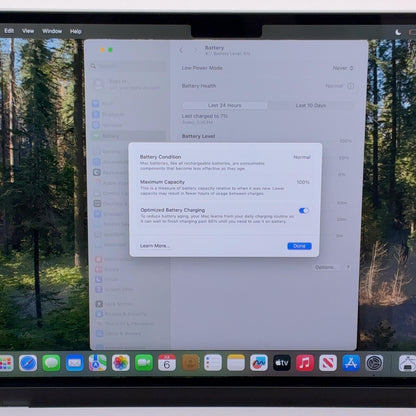Open the View menu
The width and height of the screenshot is (416, 416).
(28, 31)
